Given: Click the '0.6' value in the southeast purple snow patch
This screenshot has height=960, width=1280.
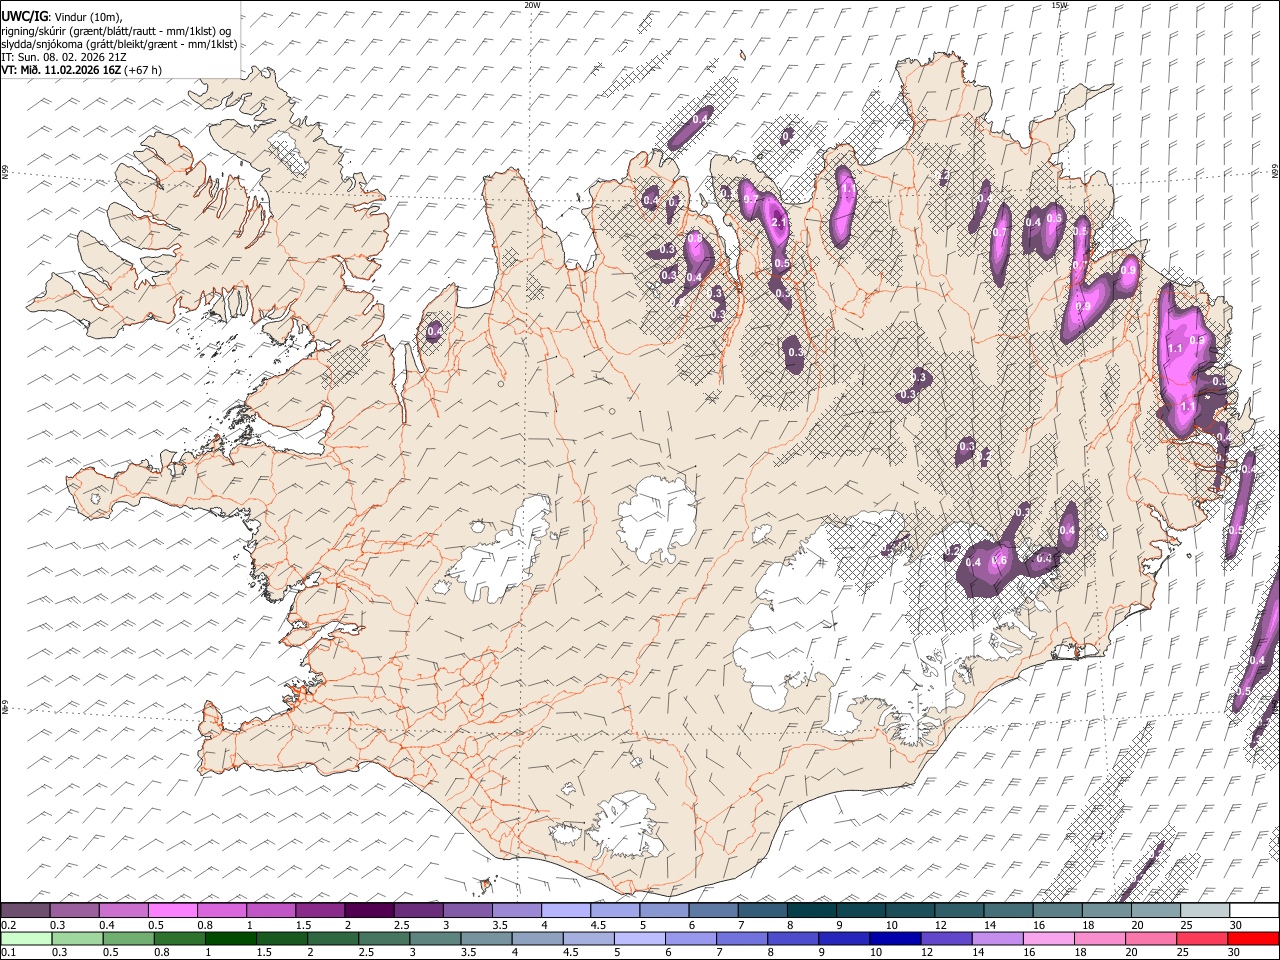Looking at the screenshot, I should 998,561.
